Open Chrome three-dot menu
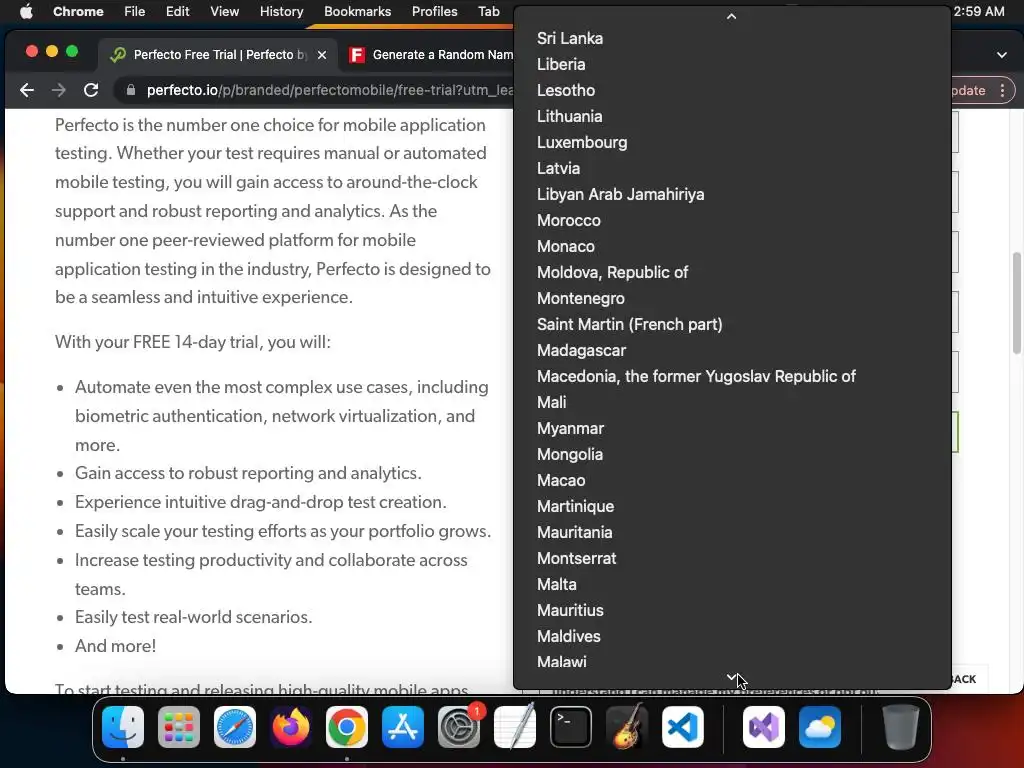The image size is (1024, 768). pyautogui.click(x=1002, y=90)
